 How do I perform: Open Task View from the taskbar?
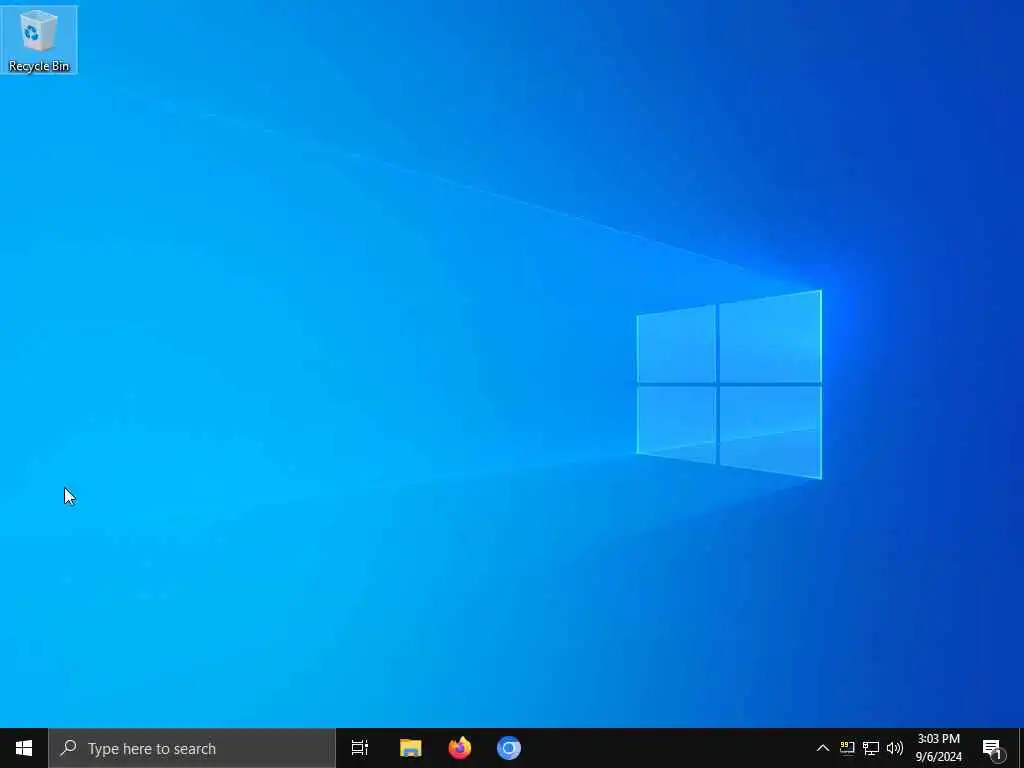(x=360, y=748)
